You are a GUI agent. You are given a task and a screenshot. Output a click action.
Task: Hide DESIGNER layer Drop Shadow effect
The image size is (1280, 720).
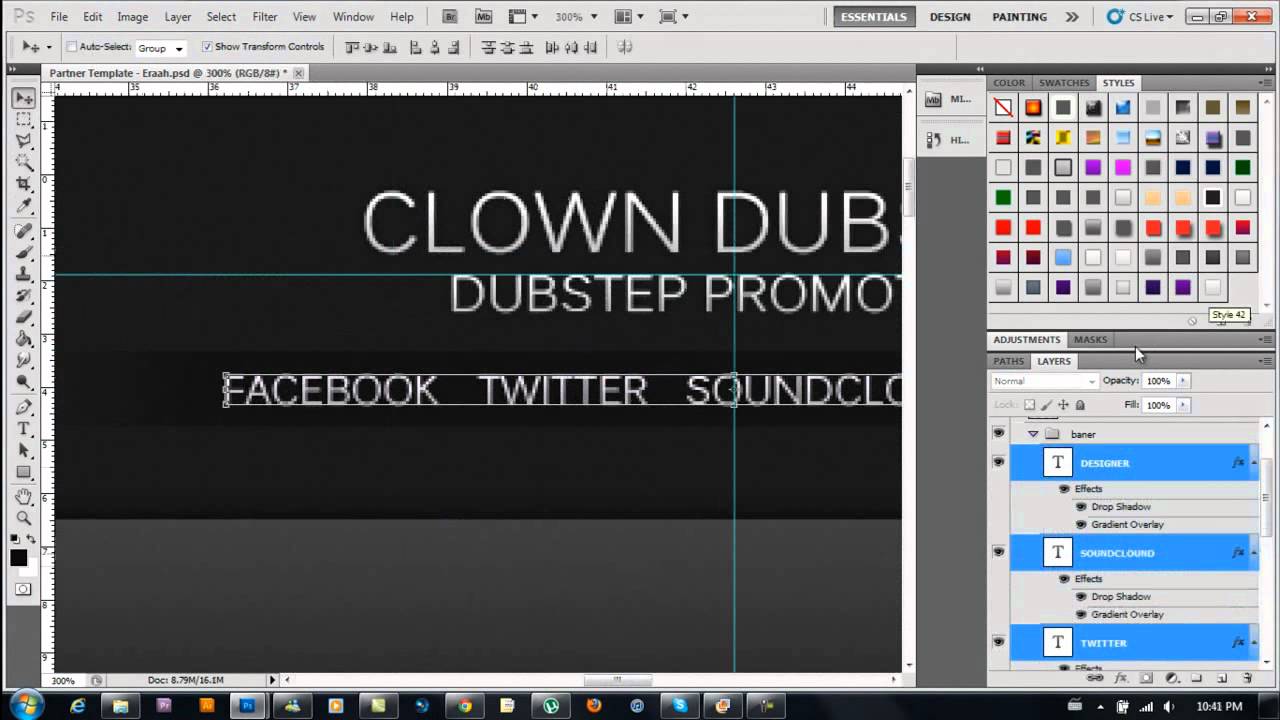(x=1081, y=507)
